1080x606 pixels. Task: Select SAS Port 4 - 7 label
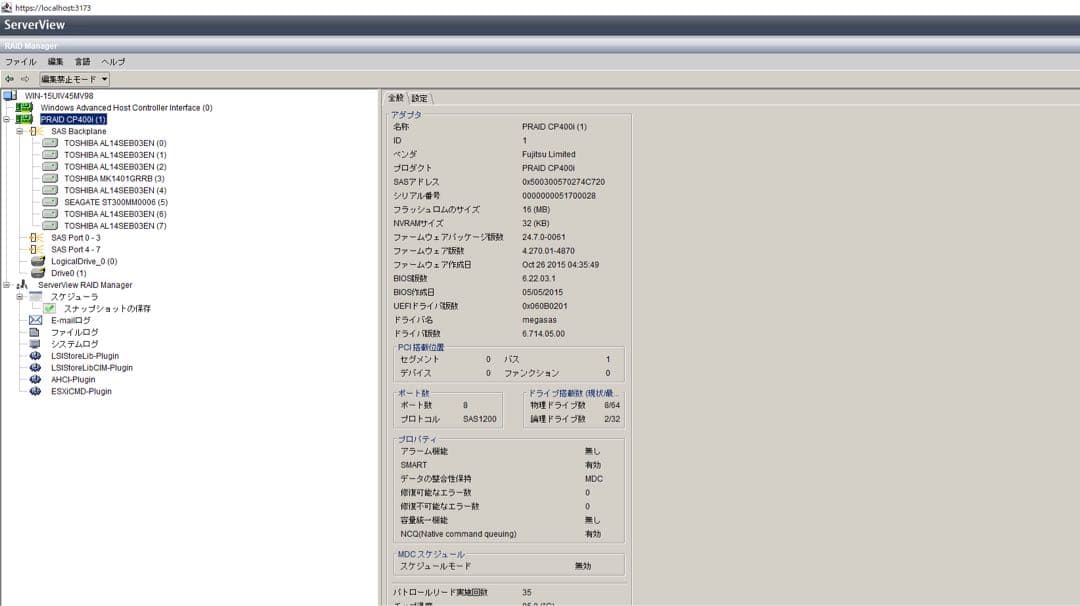coord(76,249)
